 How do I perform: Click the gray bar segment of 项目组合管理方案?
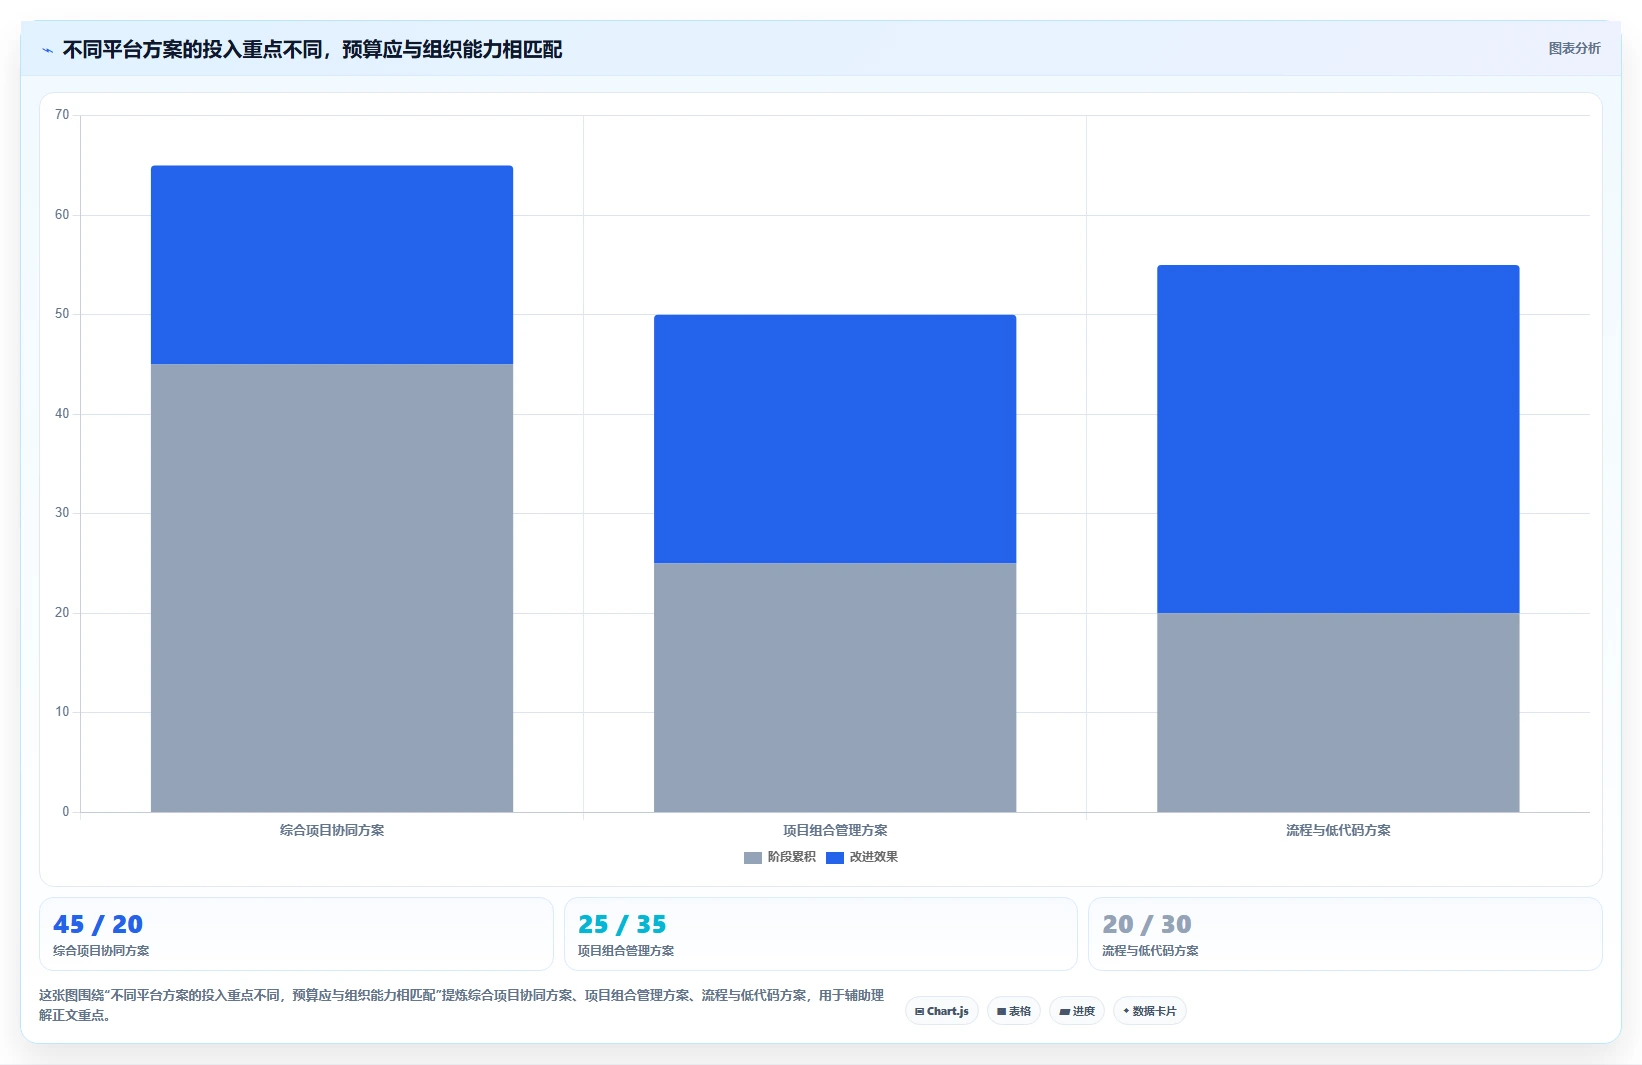(x=835, y=687)
